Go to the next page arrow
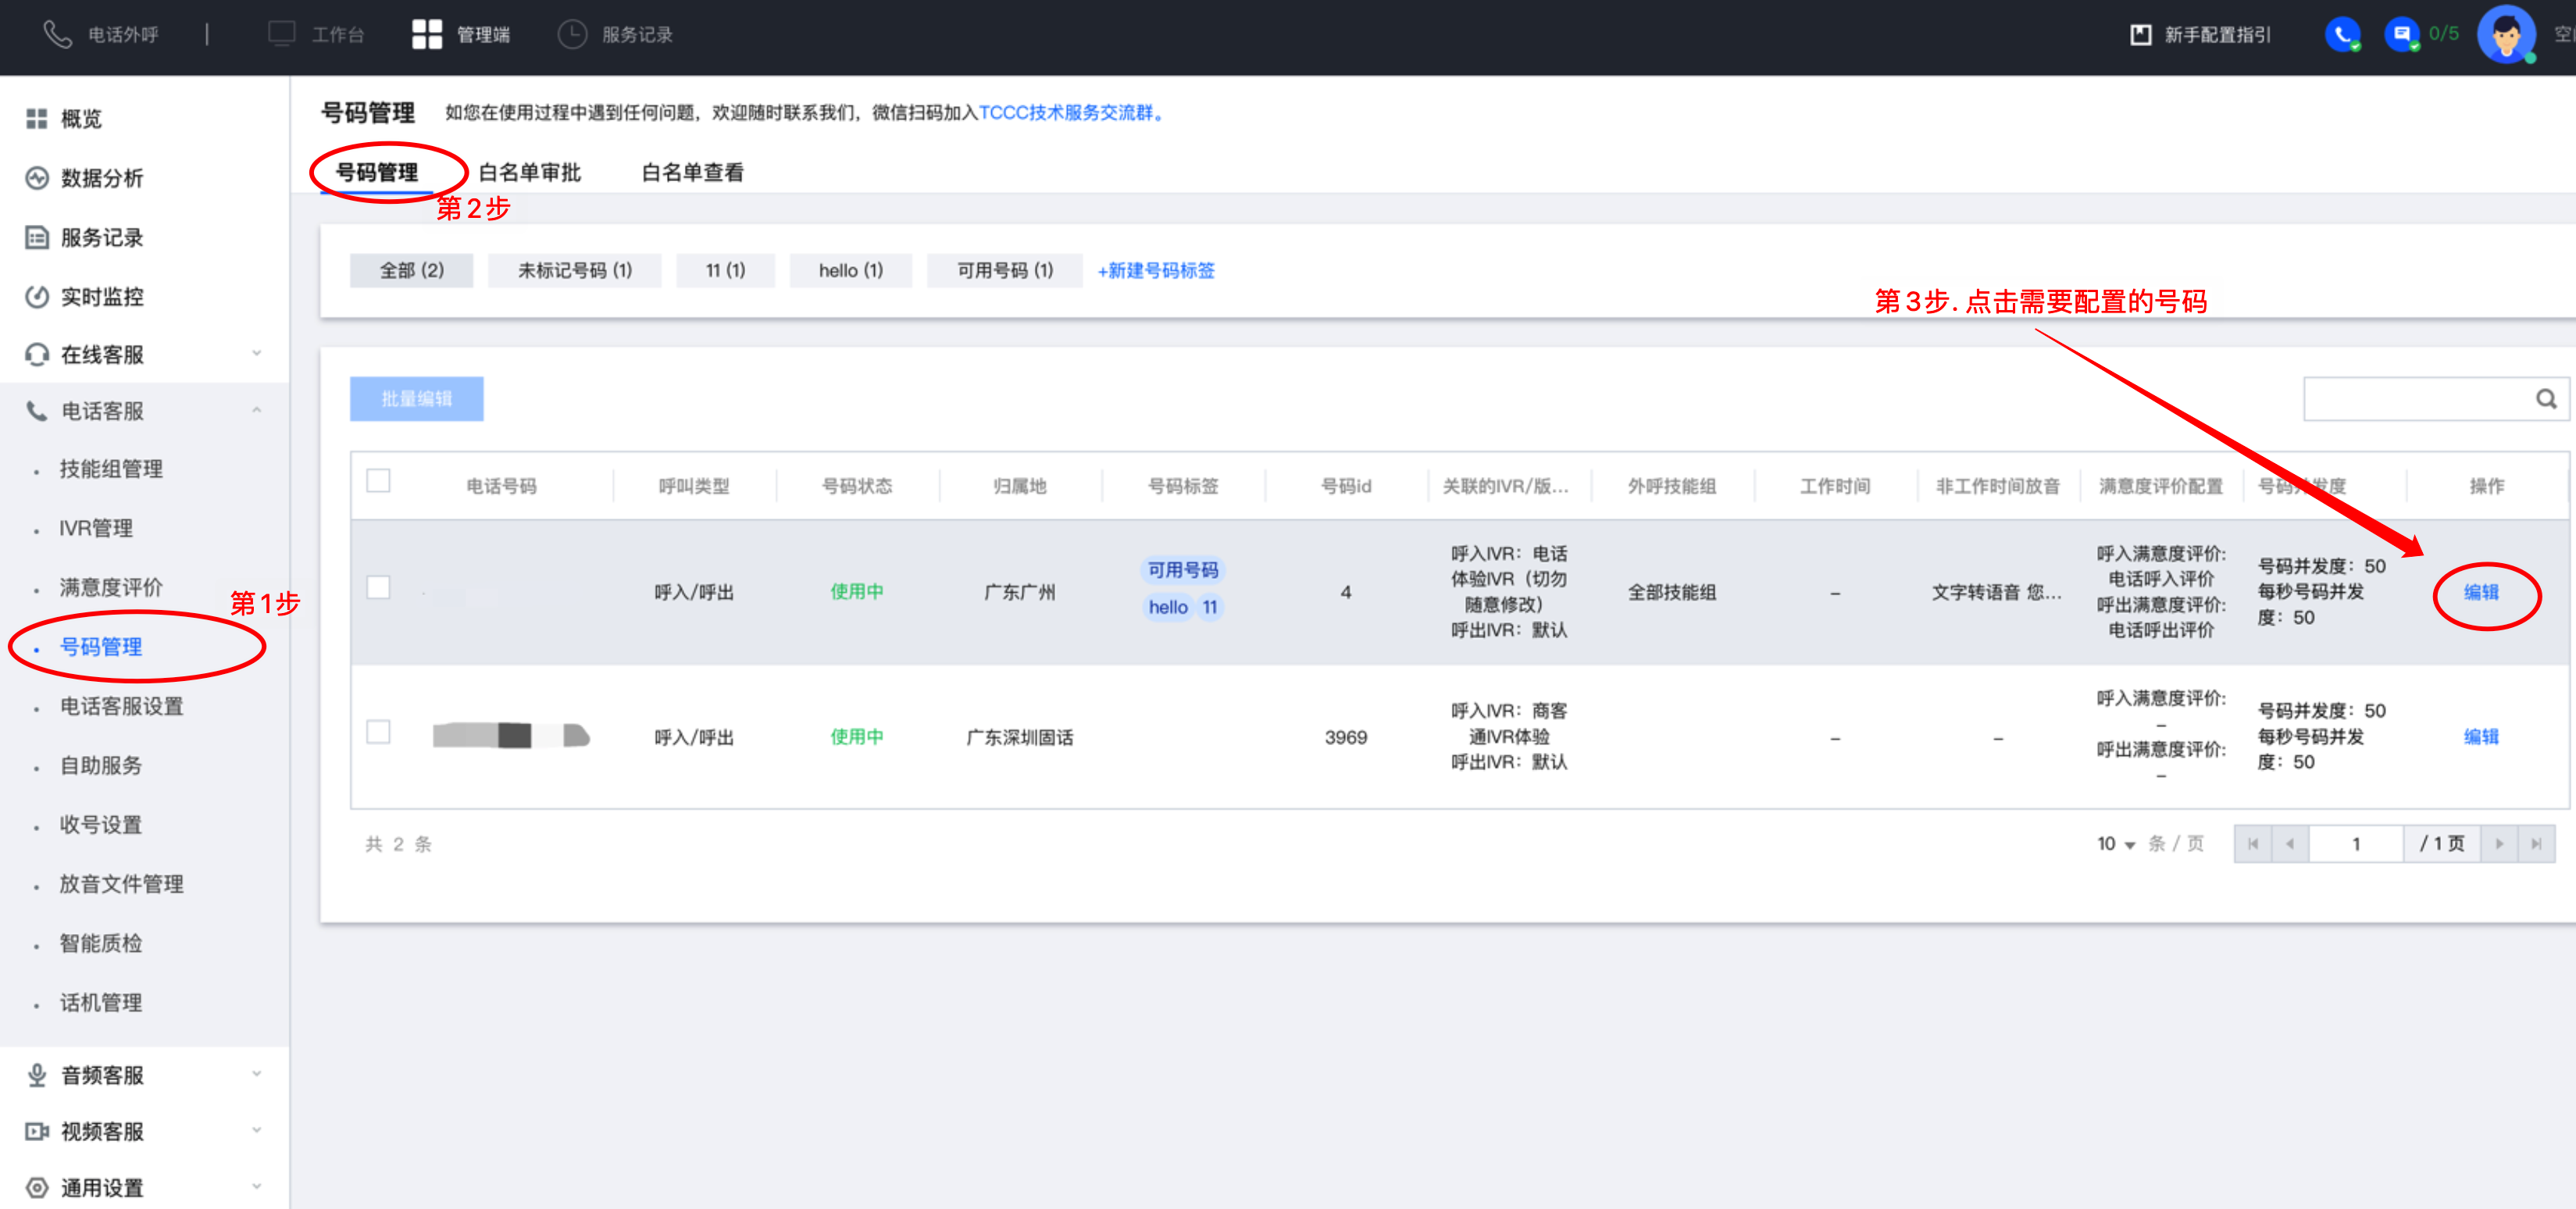The width and height of the screenshot is (2576, 1209). click(x=2499, y=844)
